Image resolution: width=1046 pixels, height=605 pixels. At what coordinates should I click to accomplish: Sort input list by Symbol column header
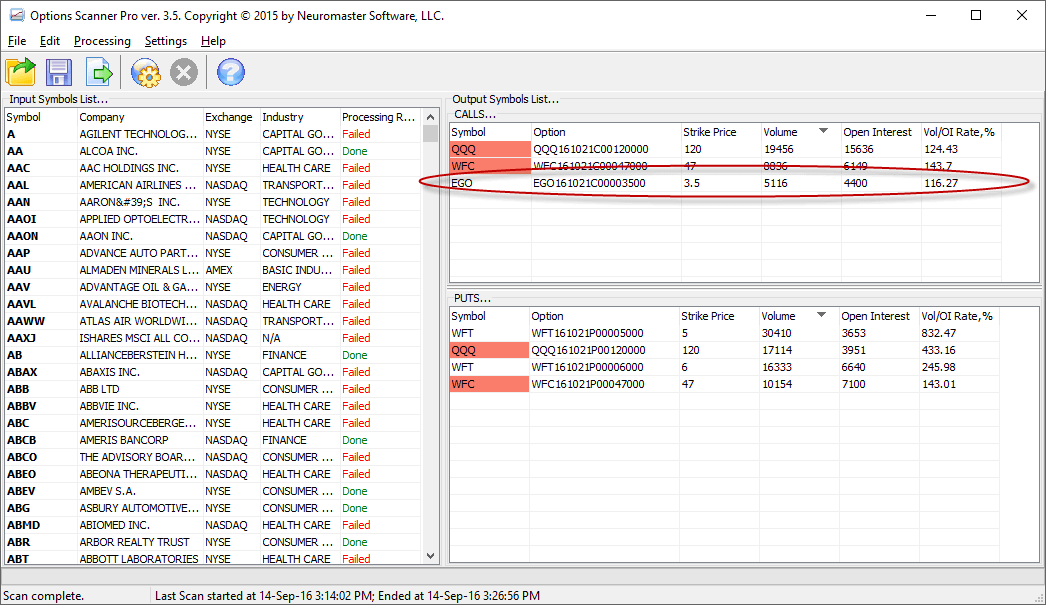click(x=40, y=117)
